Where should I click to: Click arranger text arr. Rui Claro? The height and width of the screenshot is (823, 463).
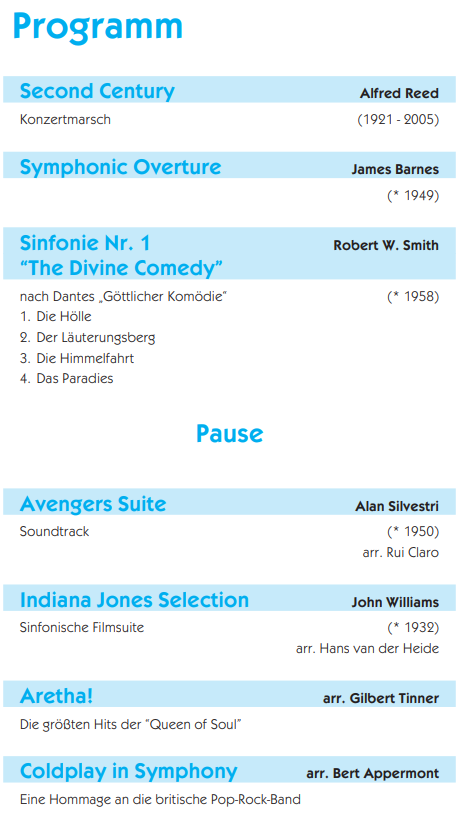coord(401,553)
